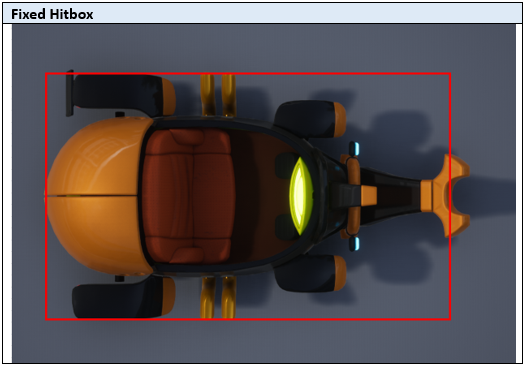The width and height of the screenshot is (525, 365).
Task: Click the top edge of red hitbox
Action: tap(248, 74)
